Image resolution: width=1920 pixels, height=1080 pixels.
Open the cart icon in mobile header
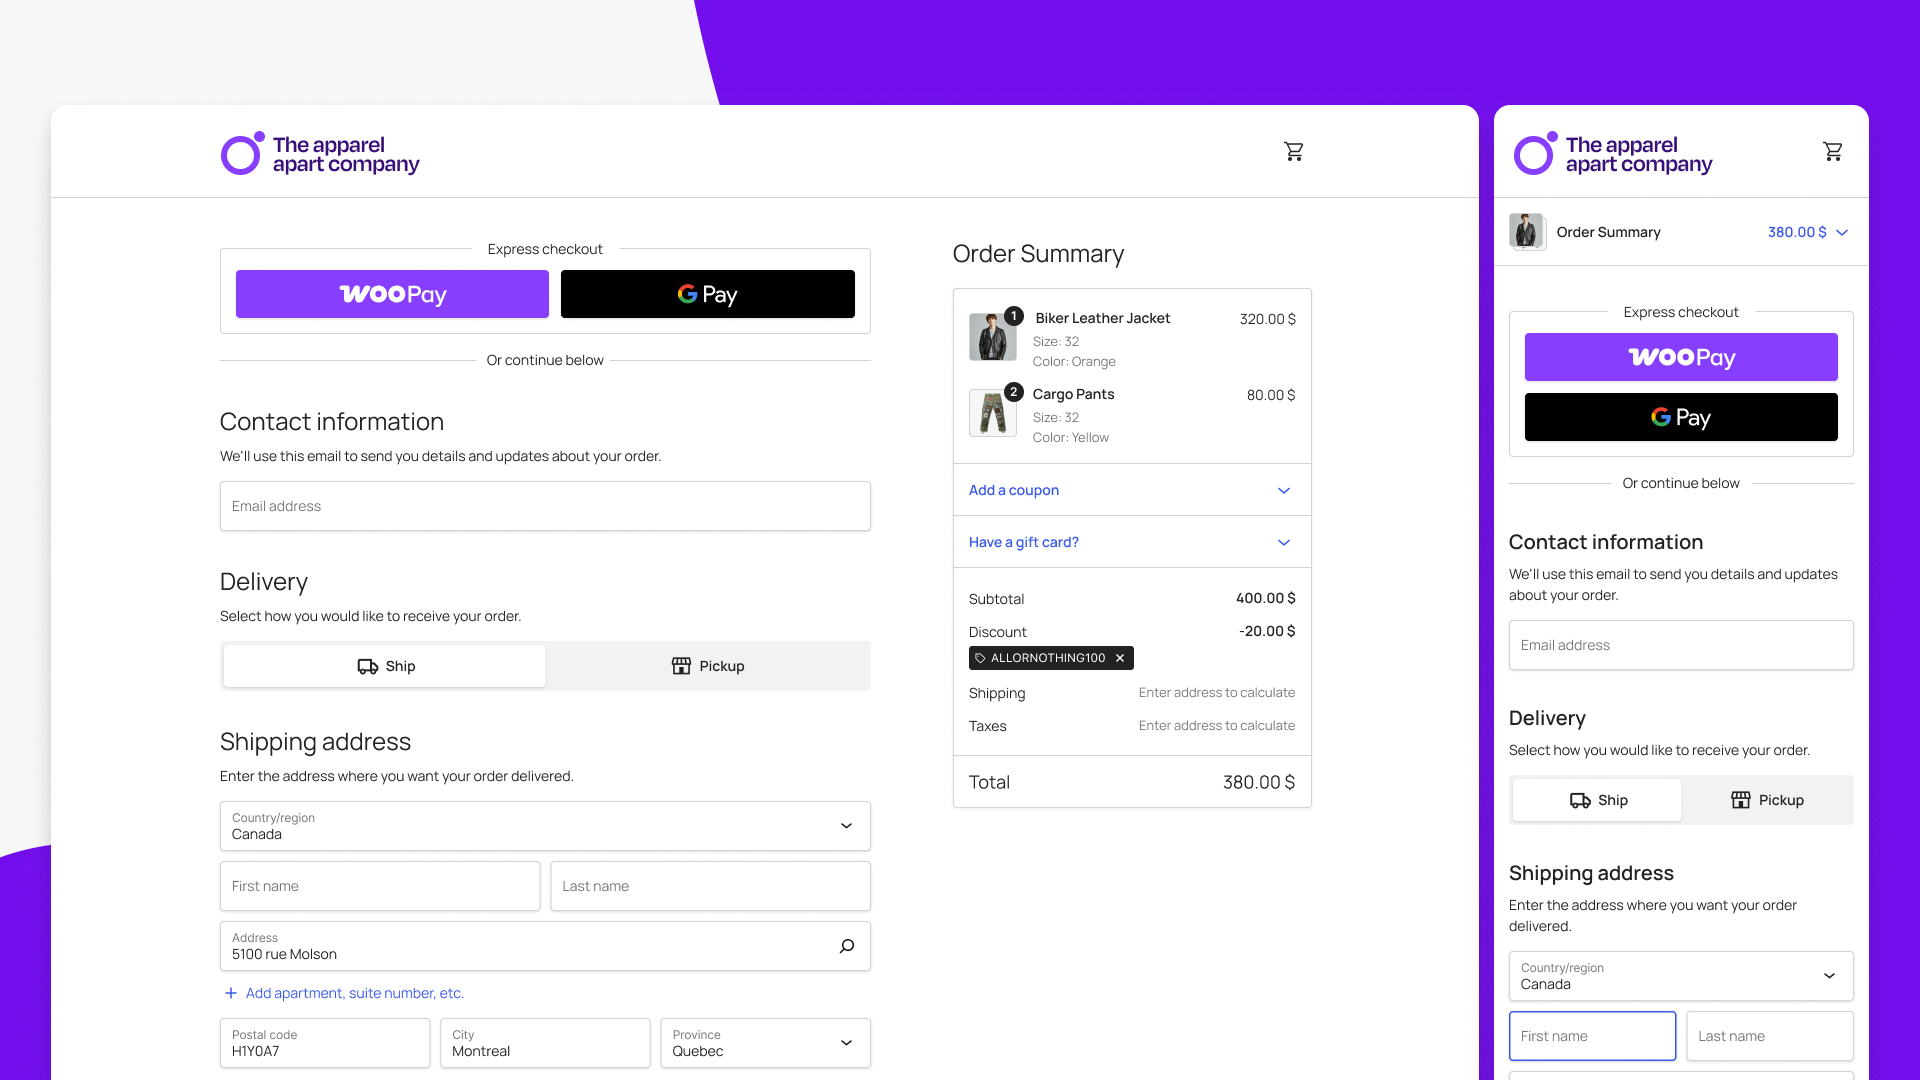pos(1833,151)
